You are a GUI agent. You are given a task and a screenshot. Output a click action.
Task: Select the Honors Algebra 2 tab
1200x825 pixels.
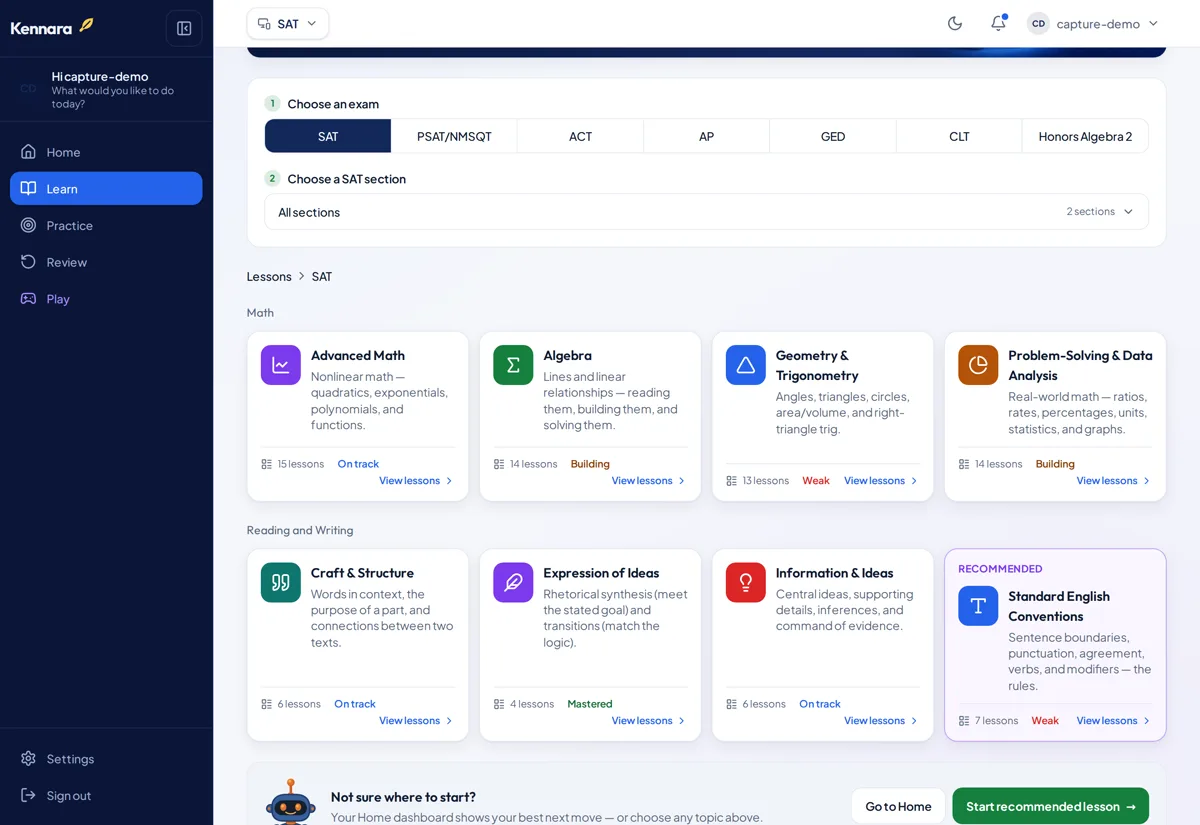point(1085,136)
